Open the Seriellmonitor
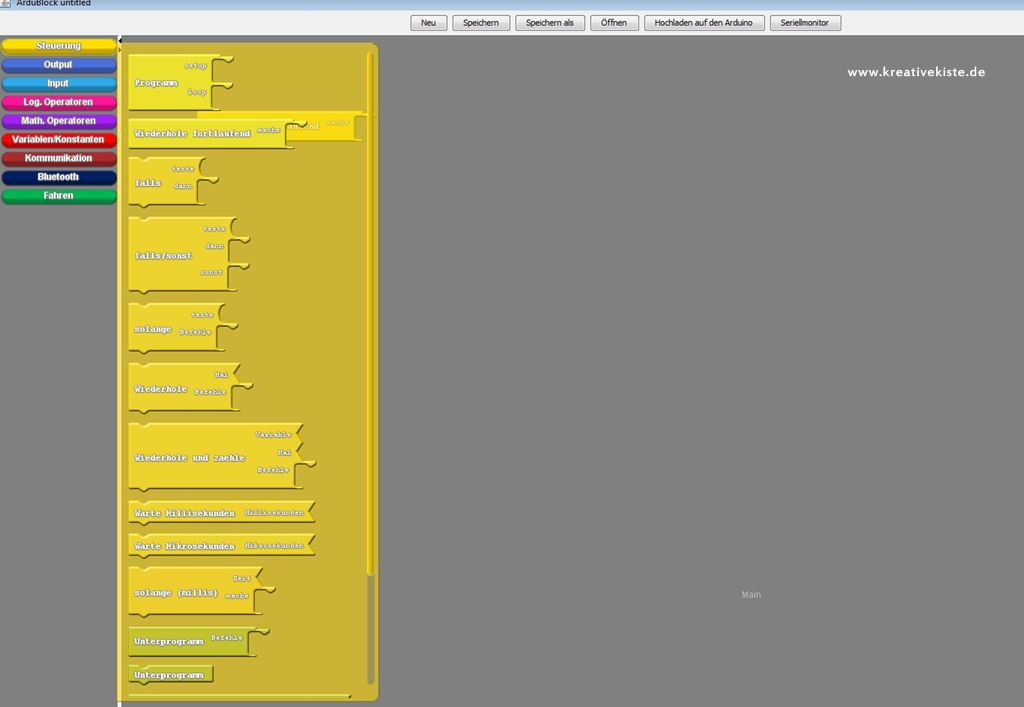Image resolution: width=1024 pixels, height=707 pixels. point(805,23)
